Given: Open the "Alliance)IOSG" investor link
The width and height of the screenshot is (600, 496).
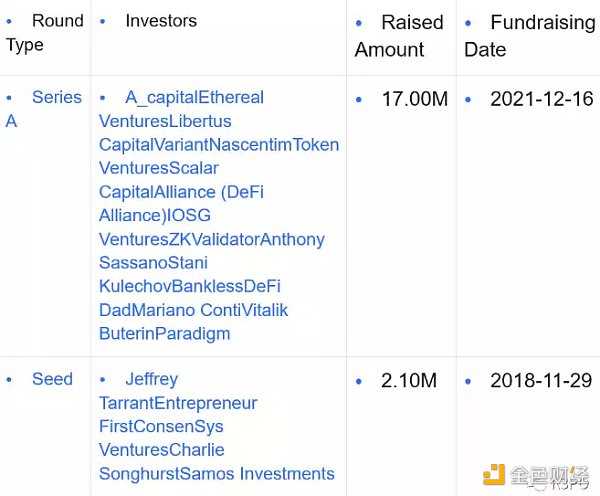Looking at the screenshot, I should (155, 216).
